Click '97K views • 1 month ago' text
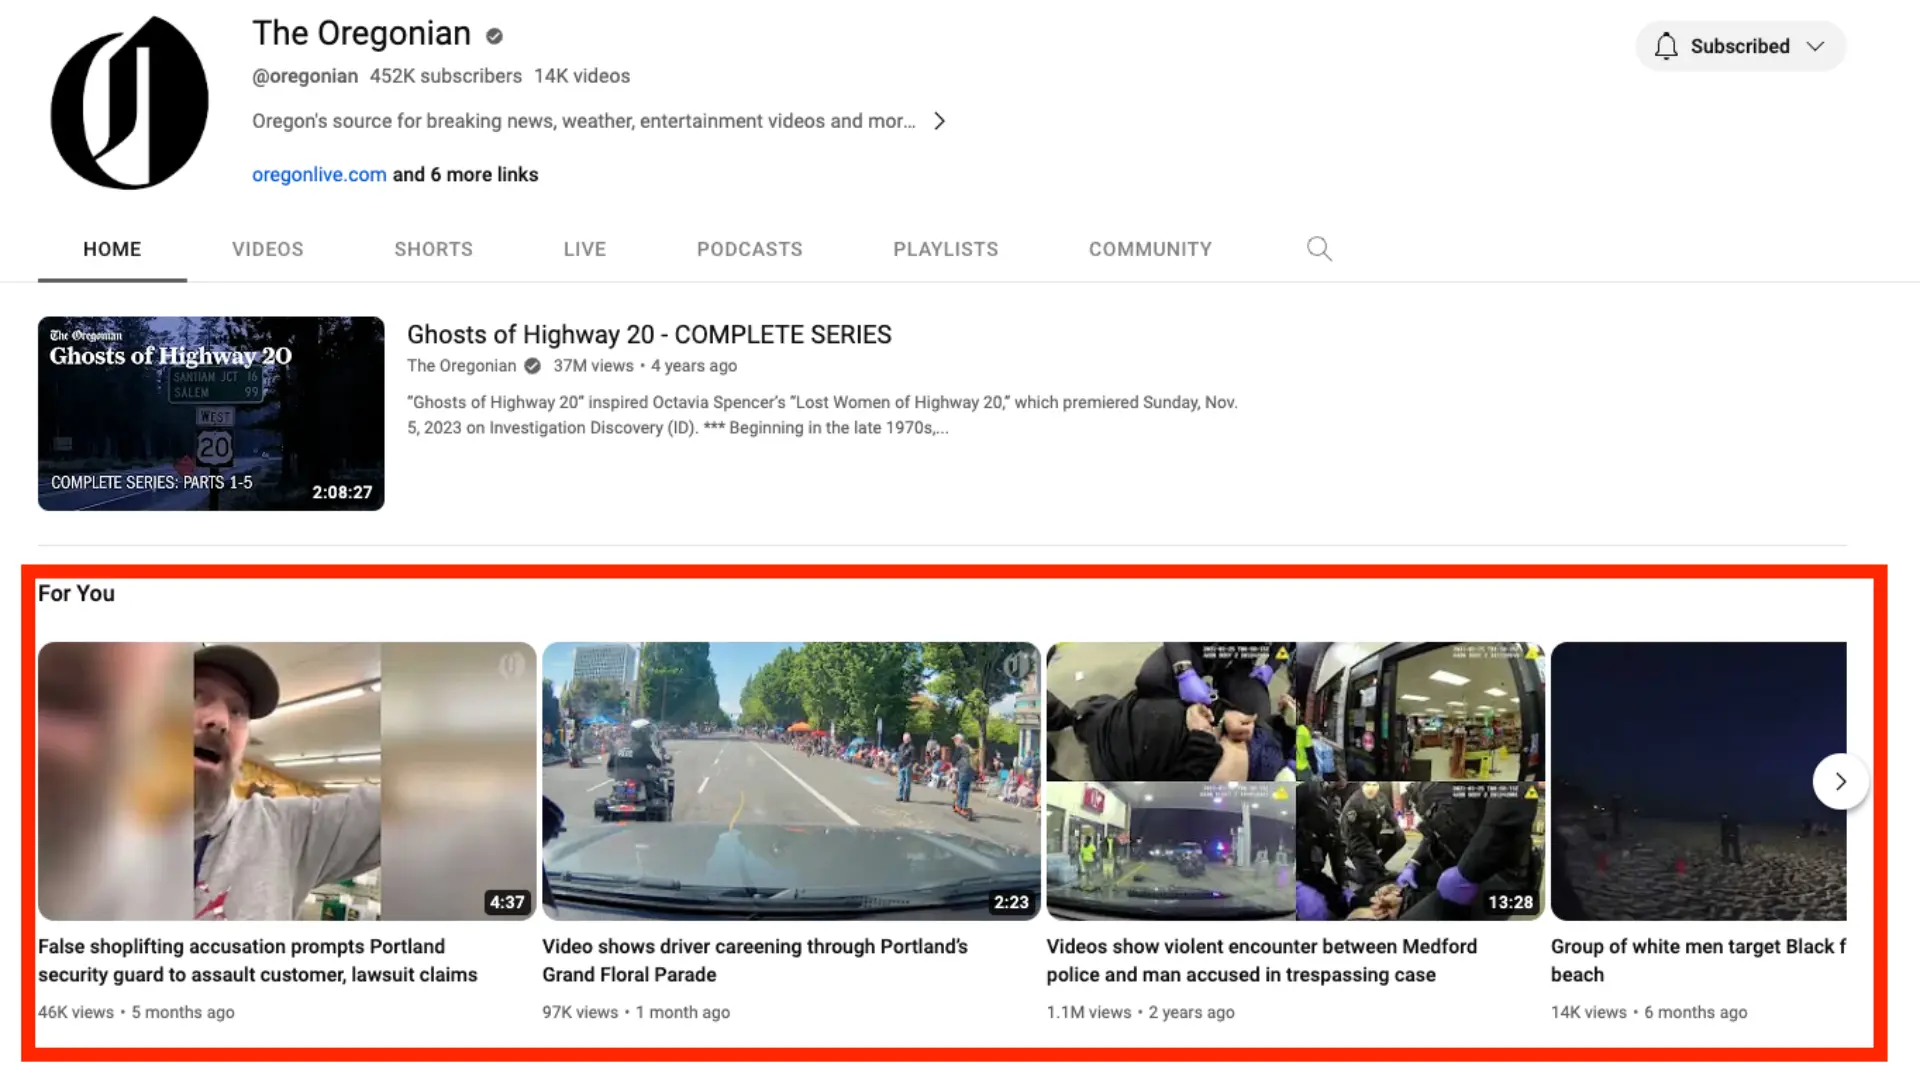 tap(636, 1012)
